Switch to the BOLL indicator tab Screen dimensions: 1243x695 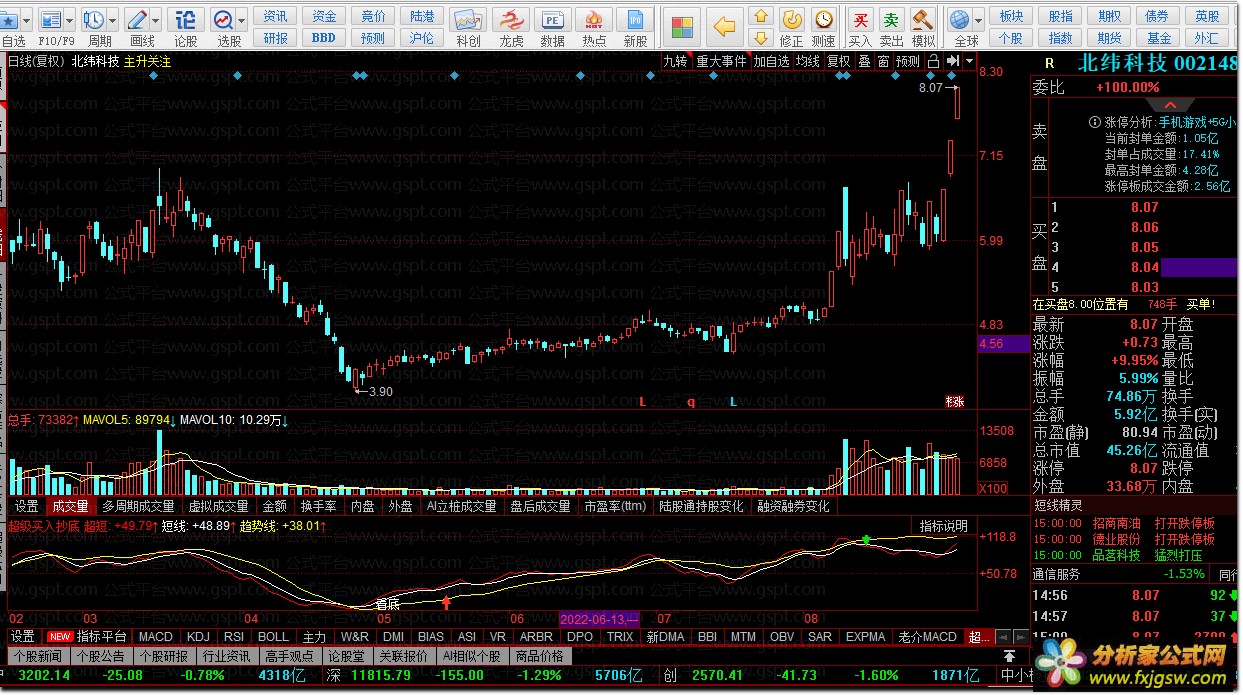point(273,636)
